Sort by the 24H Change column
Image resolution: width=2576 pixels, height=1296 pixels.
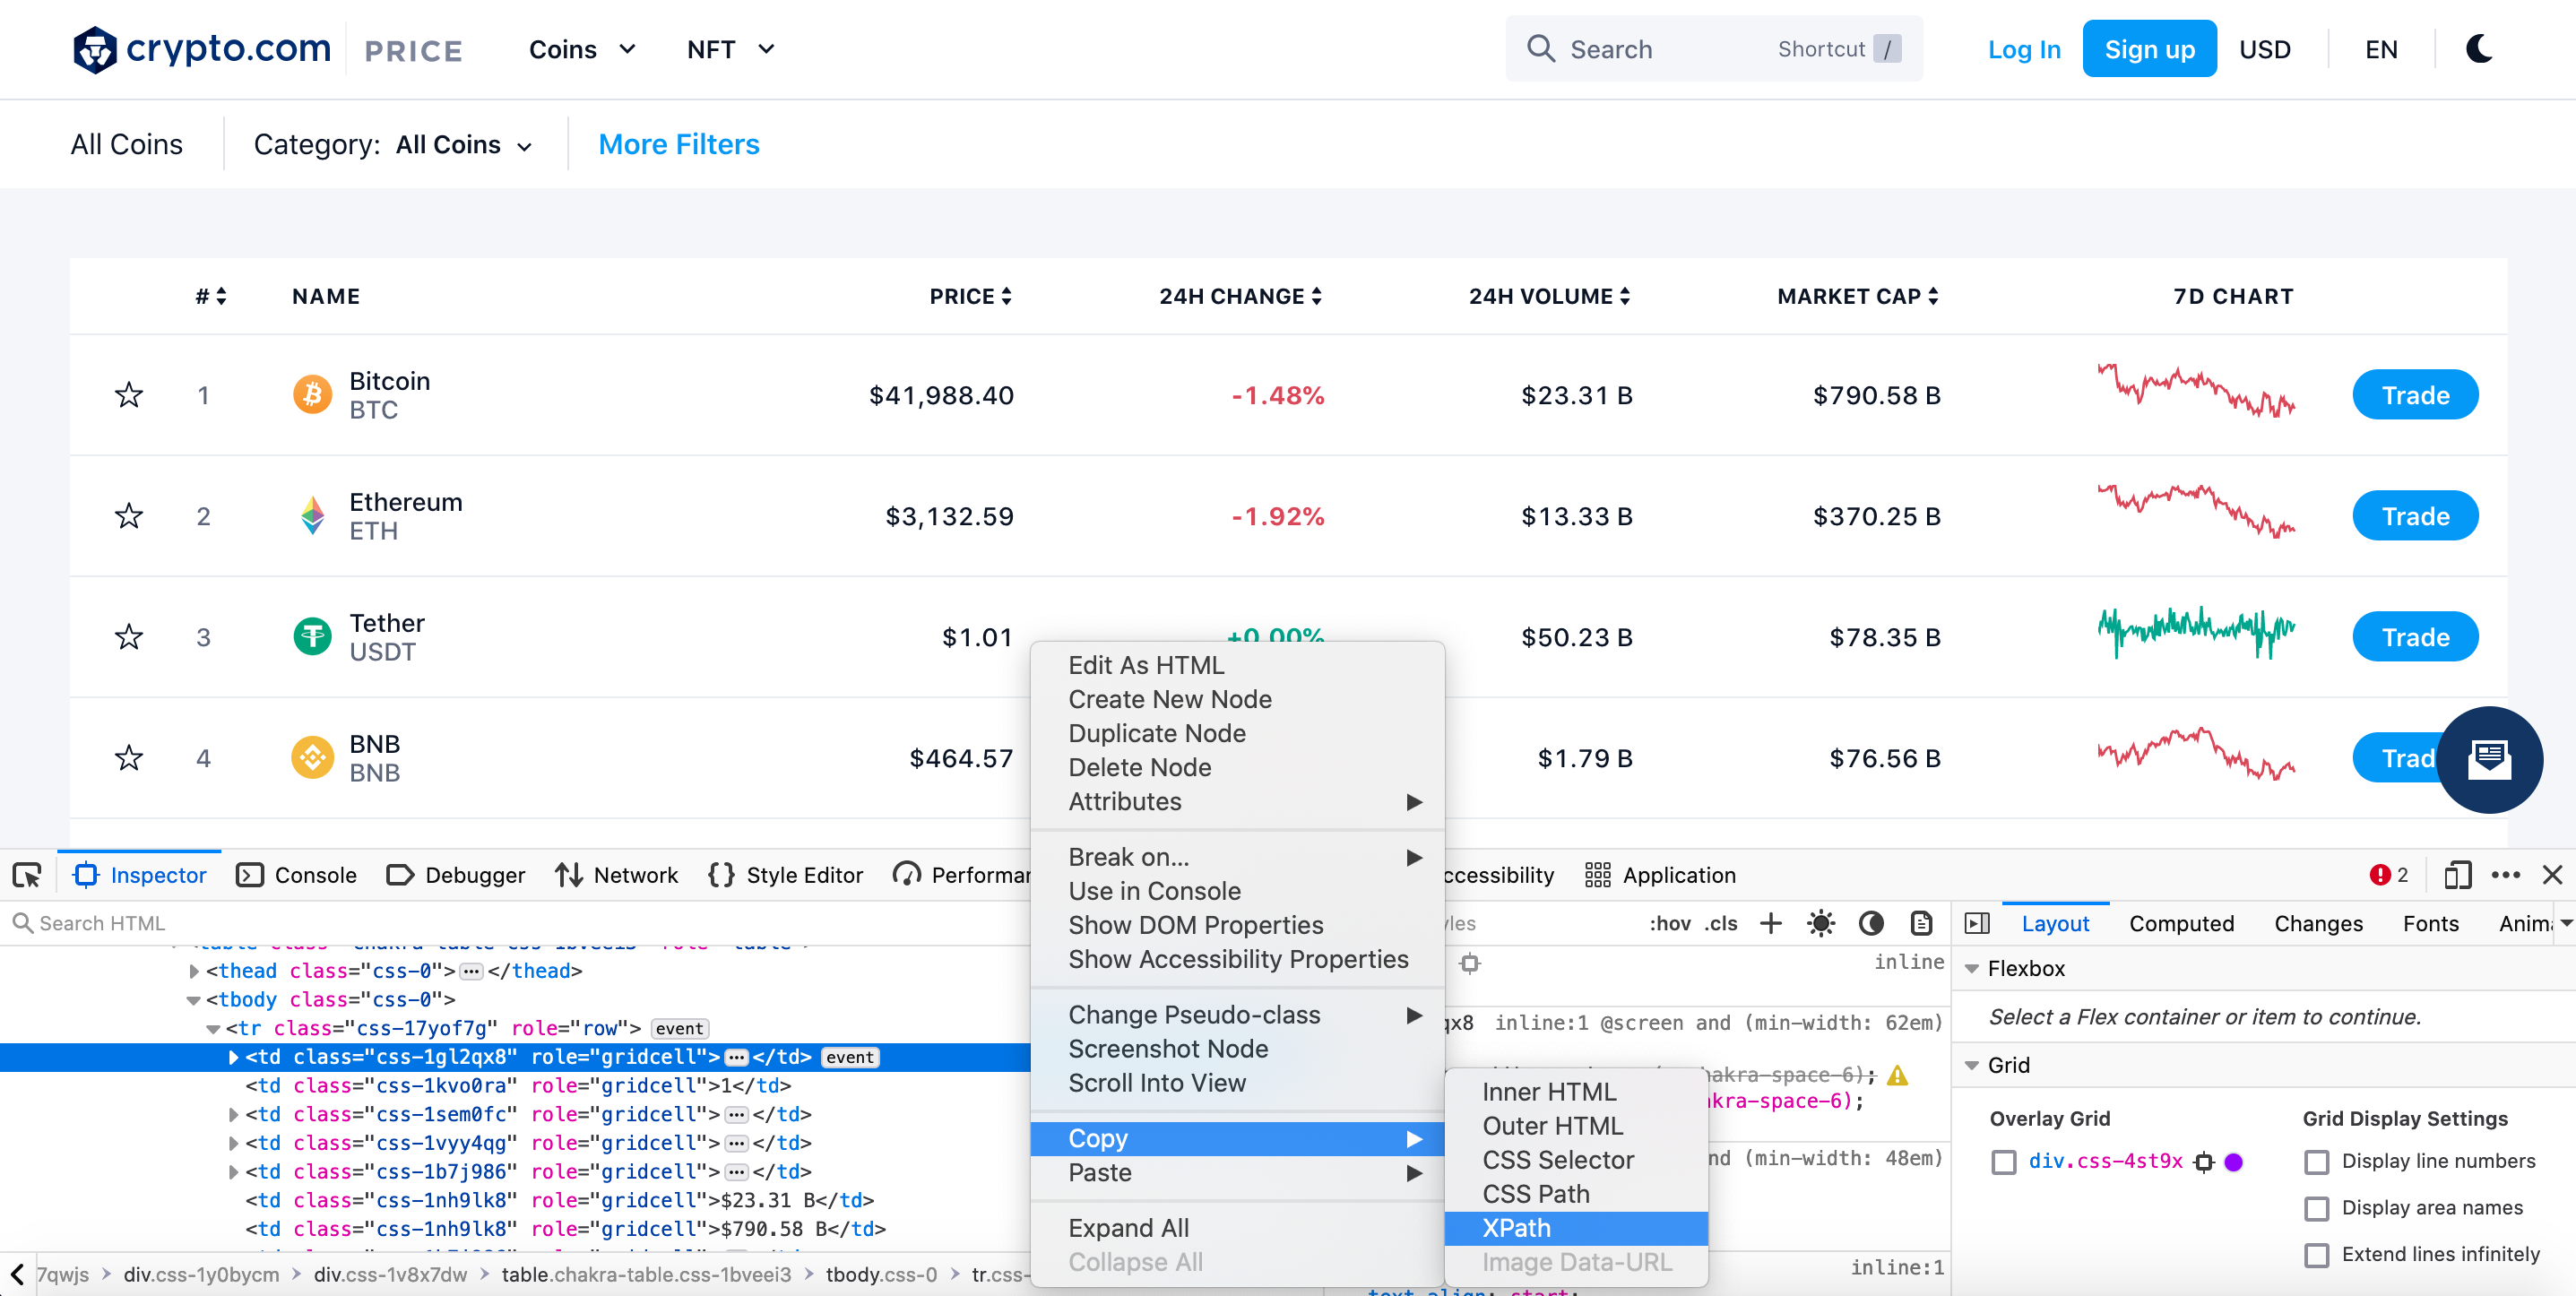click(x=1240, y=296)
